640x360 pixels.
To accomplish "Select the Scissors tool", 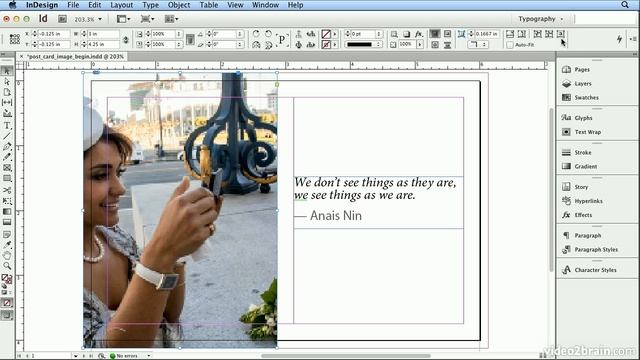I will pos(7,190).
